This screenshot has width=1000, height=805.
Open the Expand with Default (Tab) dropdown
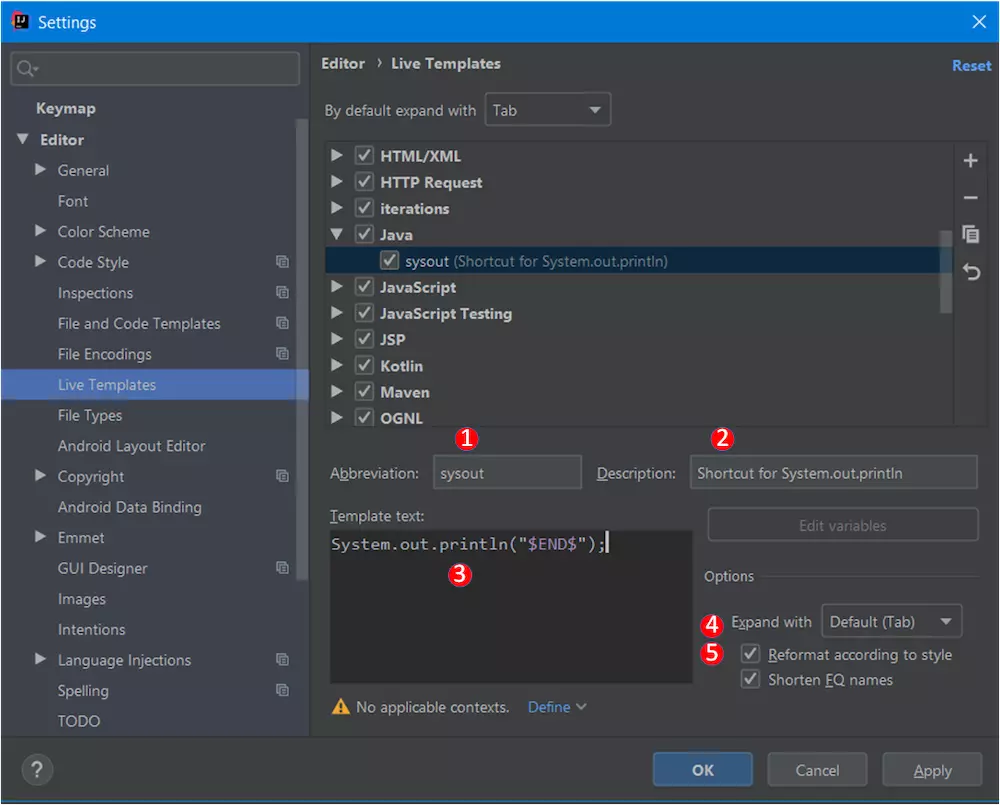(x=892, y=621)
